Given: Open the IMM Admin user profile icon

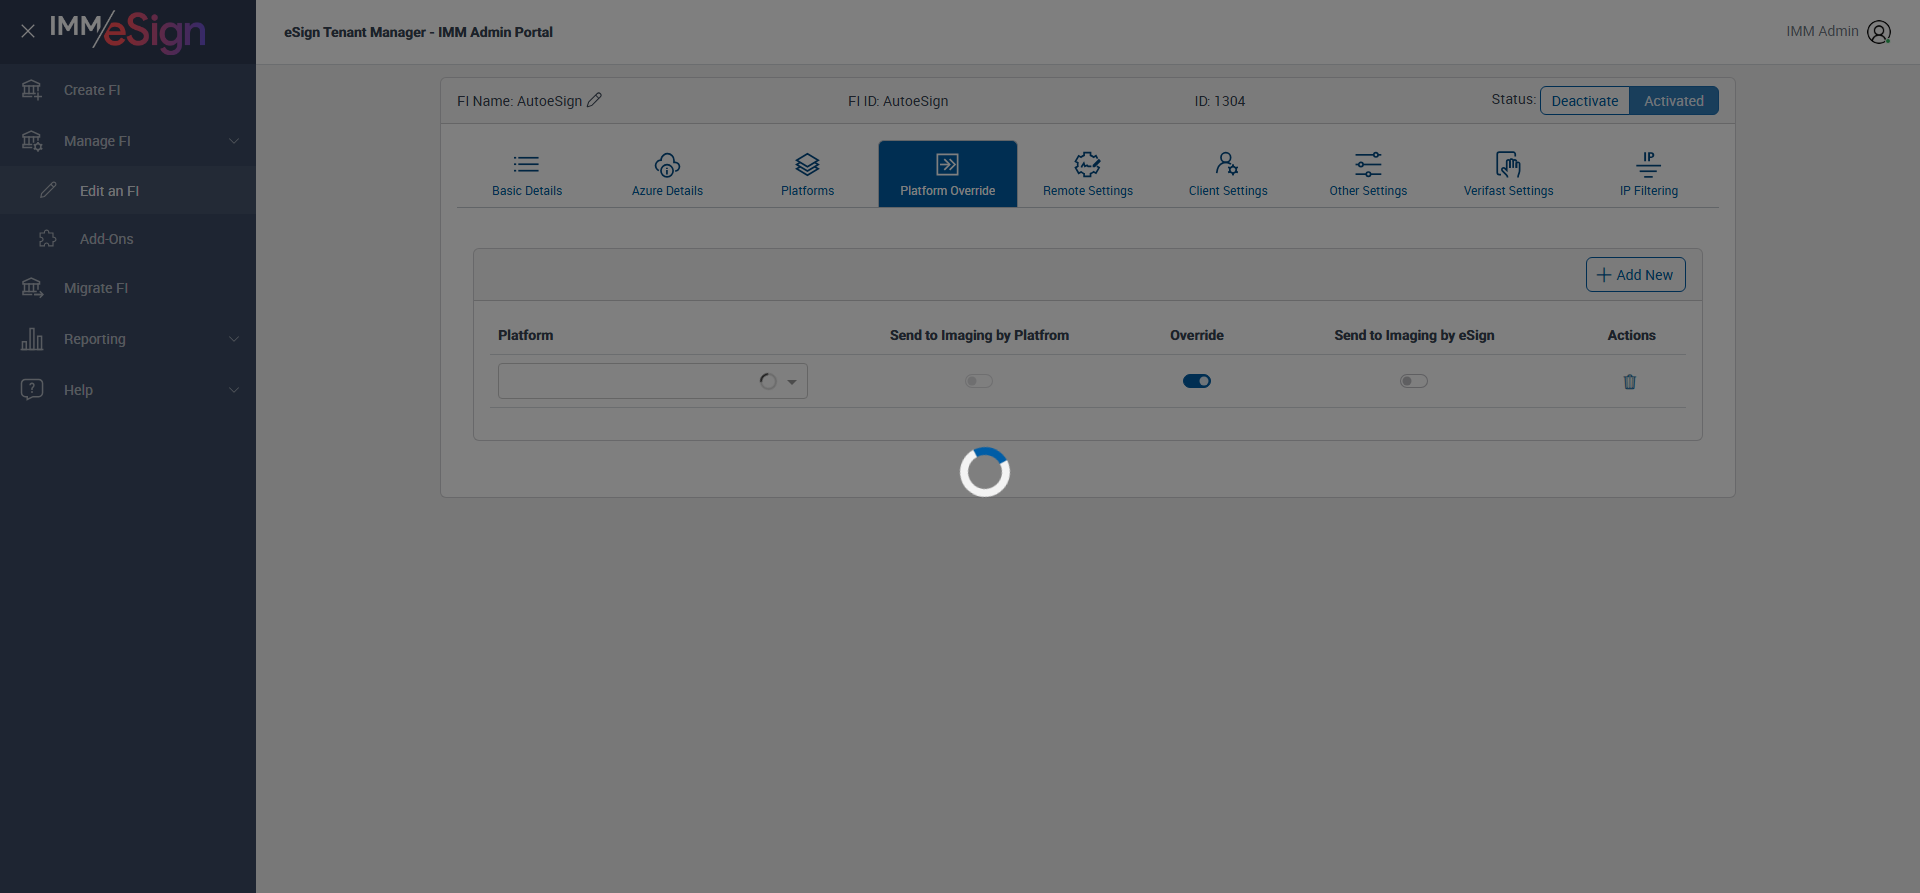Looking at the screenshot, I should (1879, 32).
